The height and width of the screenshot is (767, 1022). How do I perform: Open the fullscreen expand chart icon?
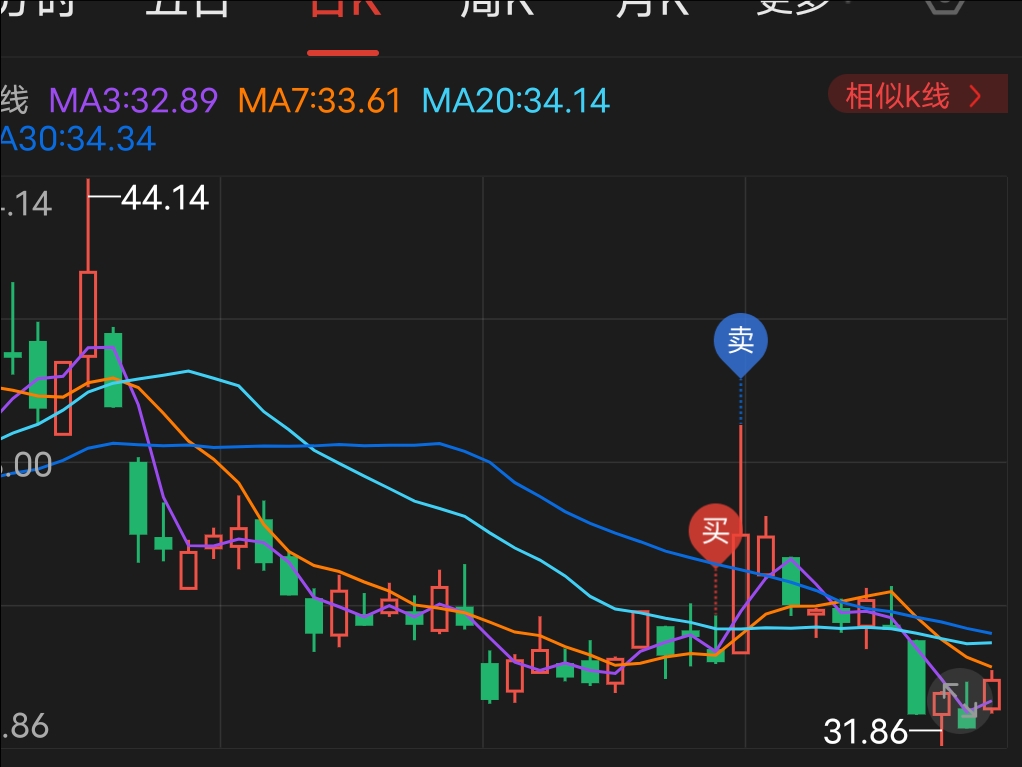point(959,701)
